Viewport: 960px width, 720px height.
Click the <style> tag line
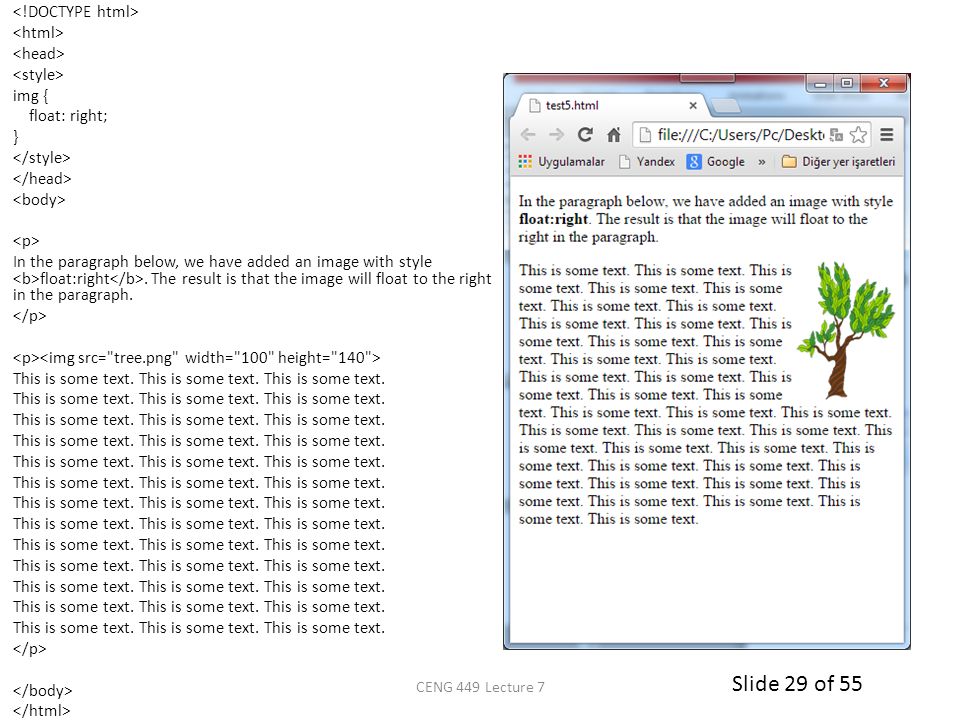[x=38, y=75]
